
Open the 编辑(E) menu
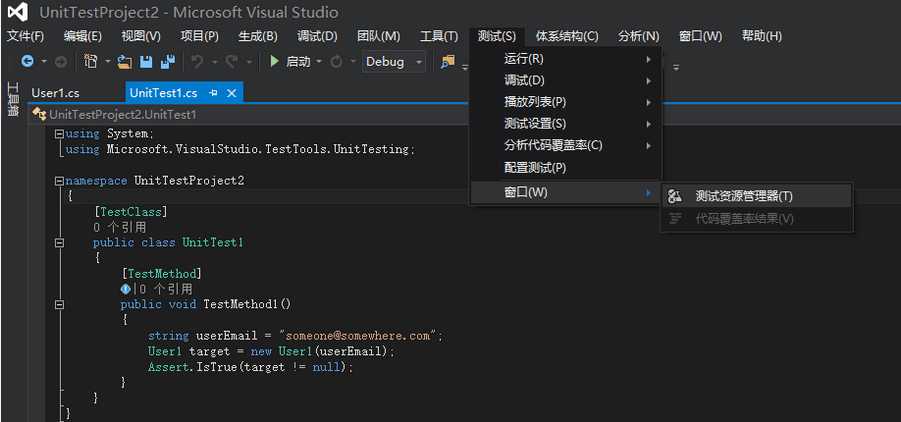pos(83,36)
